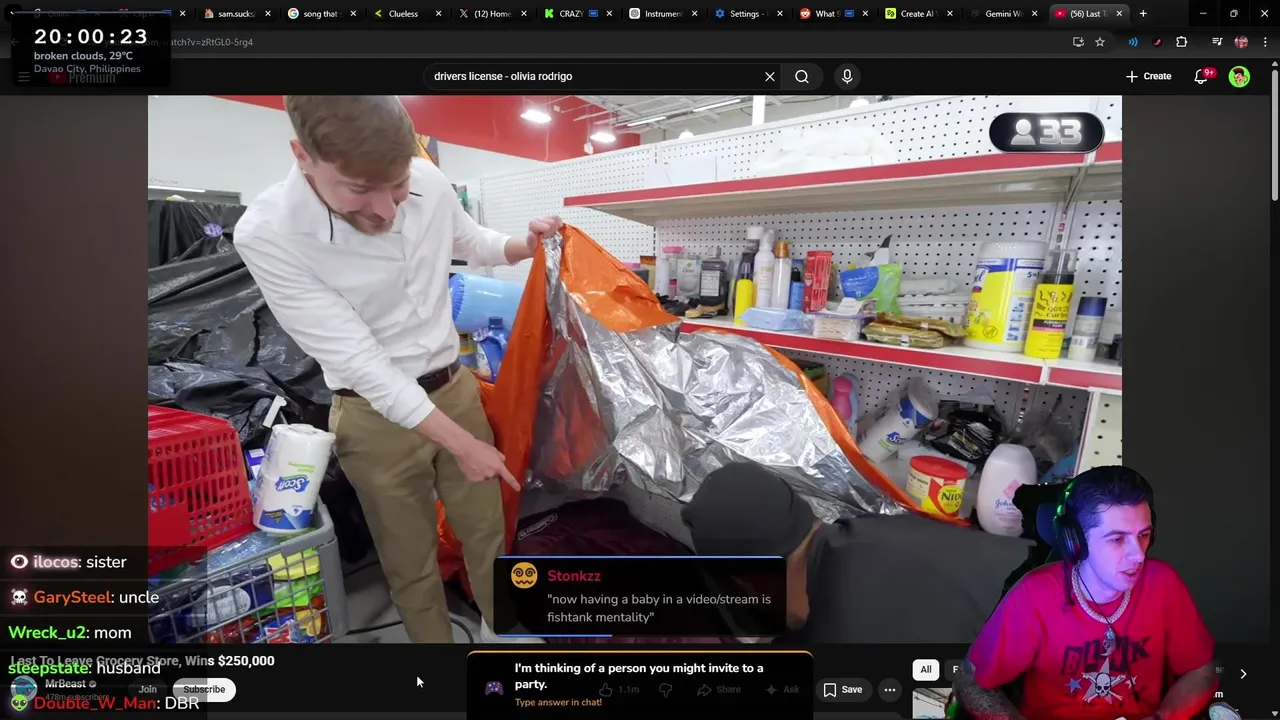1280x720 pixels.
Task: Close the 'Clueless' tab
Action: click(438, 13)
